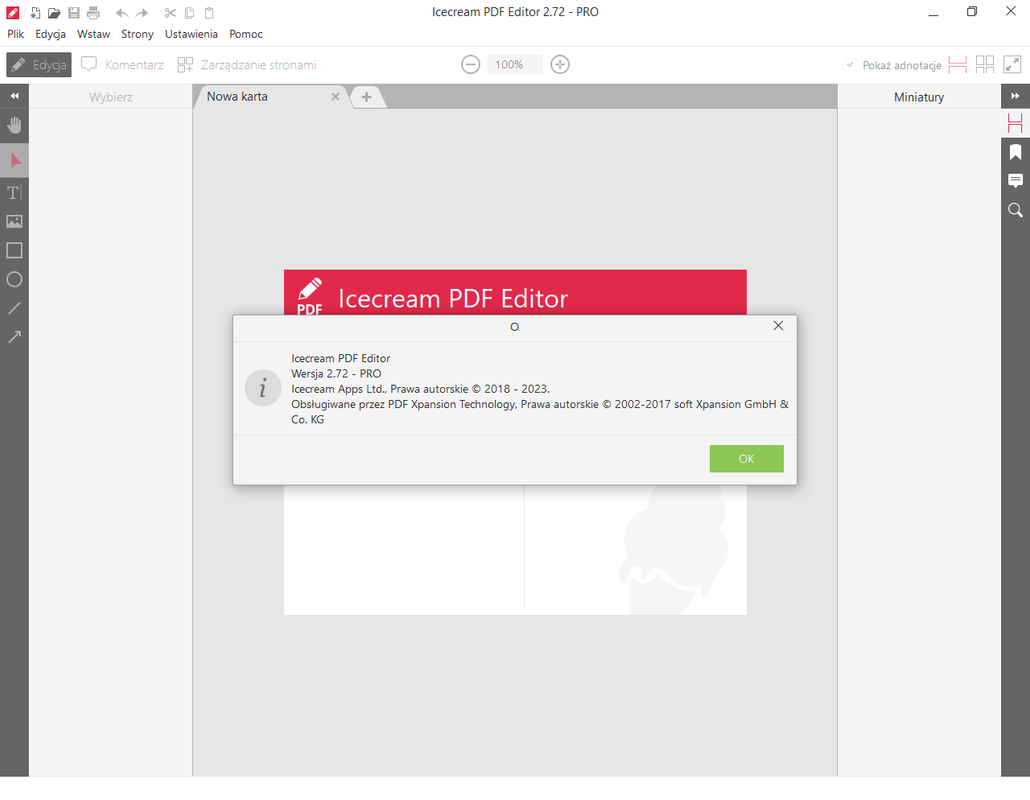Save document using the floppy disk icon

[74, 12]
